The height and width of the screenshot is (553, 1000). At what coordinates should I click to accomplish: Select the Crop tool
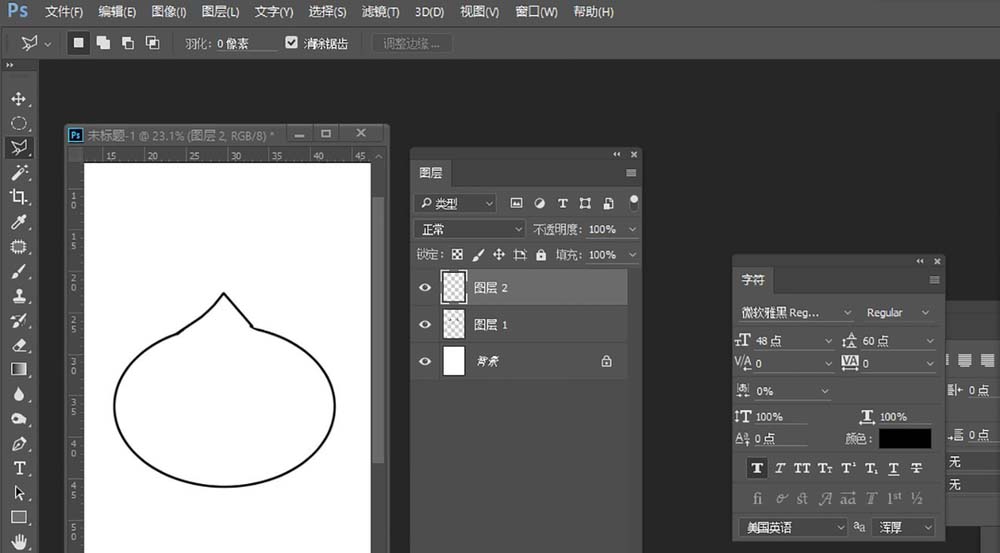click(x=19, y=197)
